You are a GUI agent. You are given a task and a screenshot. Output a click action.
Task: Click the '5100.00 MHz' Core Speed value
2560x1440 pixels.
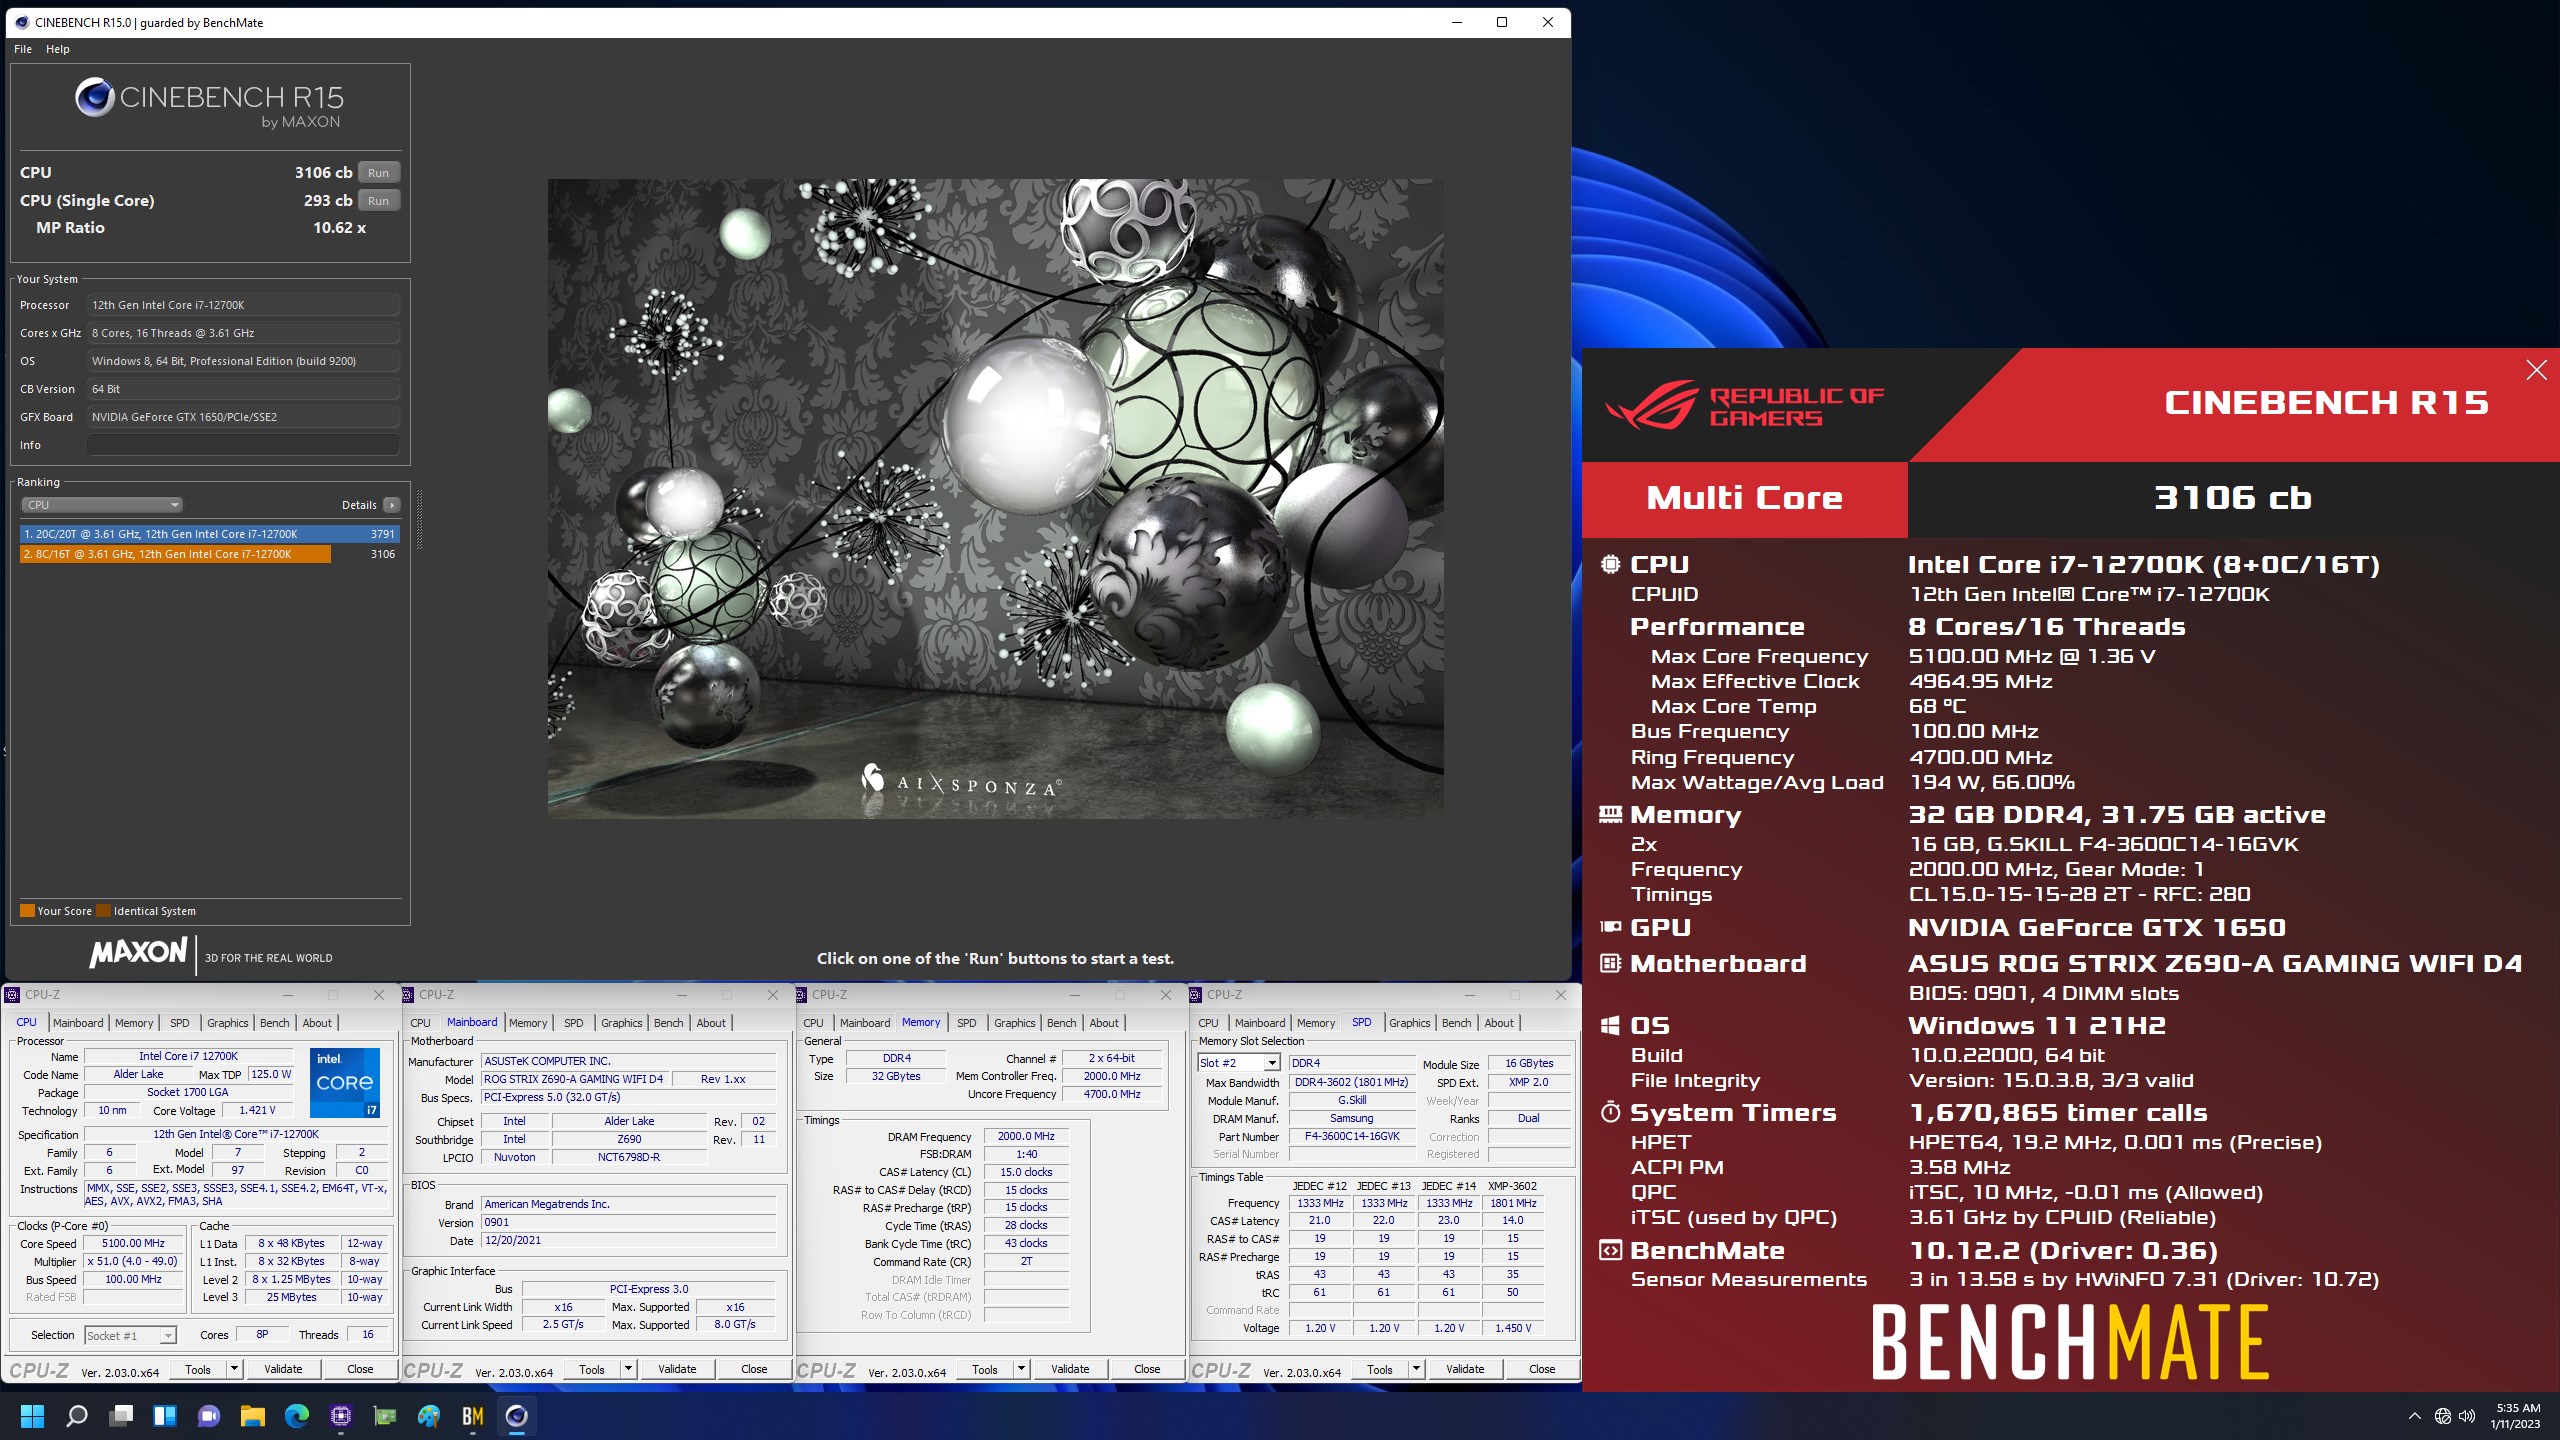point(133,1244)
